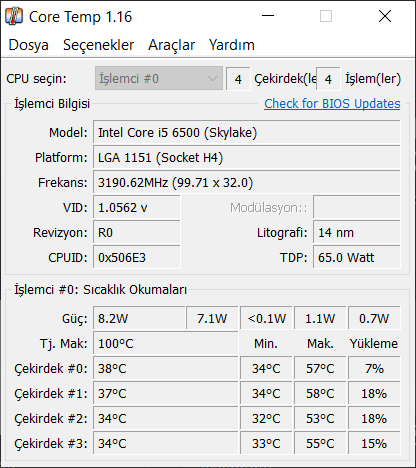Click the Frekans value 3190.62MHz
The width and height of the screenshot is (416, 468).
(x=247, y=183)
